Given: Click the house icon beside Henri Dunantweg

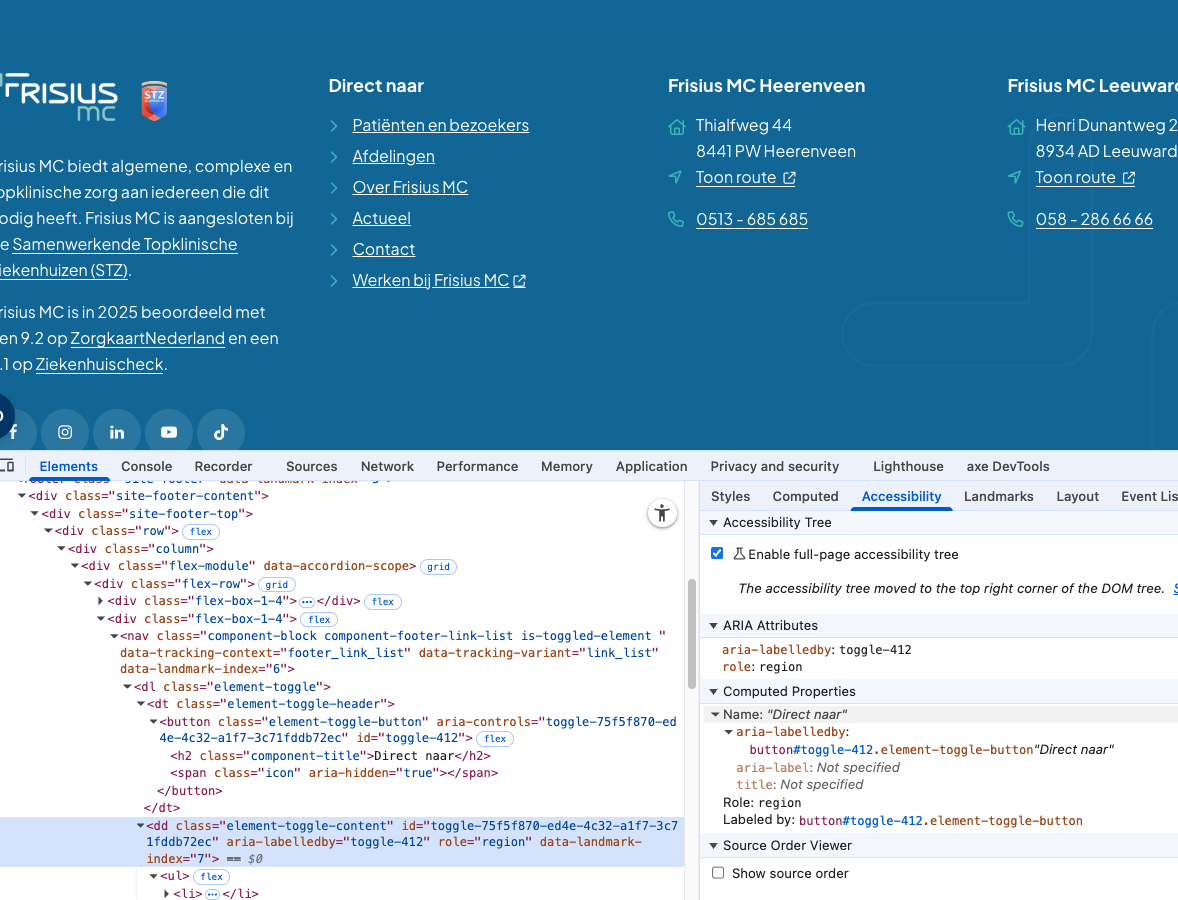Looking at the screenshot, I should tap(1016, 127).
